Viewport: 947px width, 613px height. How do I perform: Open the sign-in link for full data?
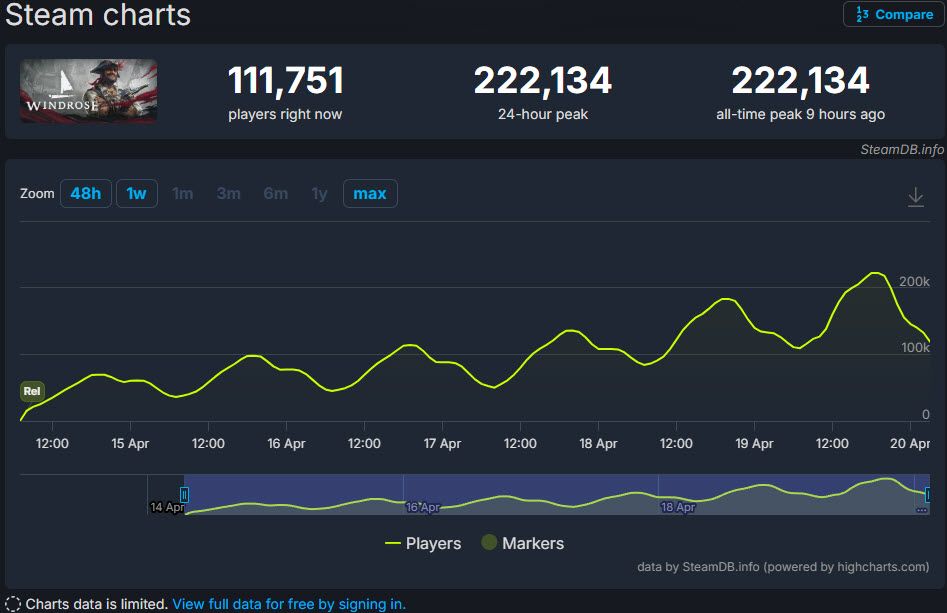pyautogui.click(x=289, y=604)
